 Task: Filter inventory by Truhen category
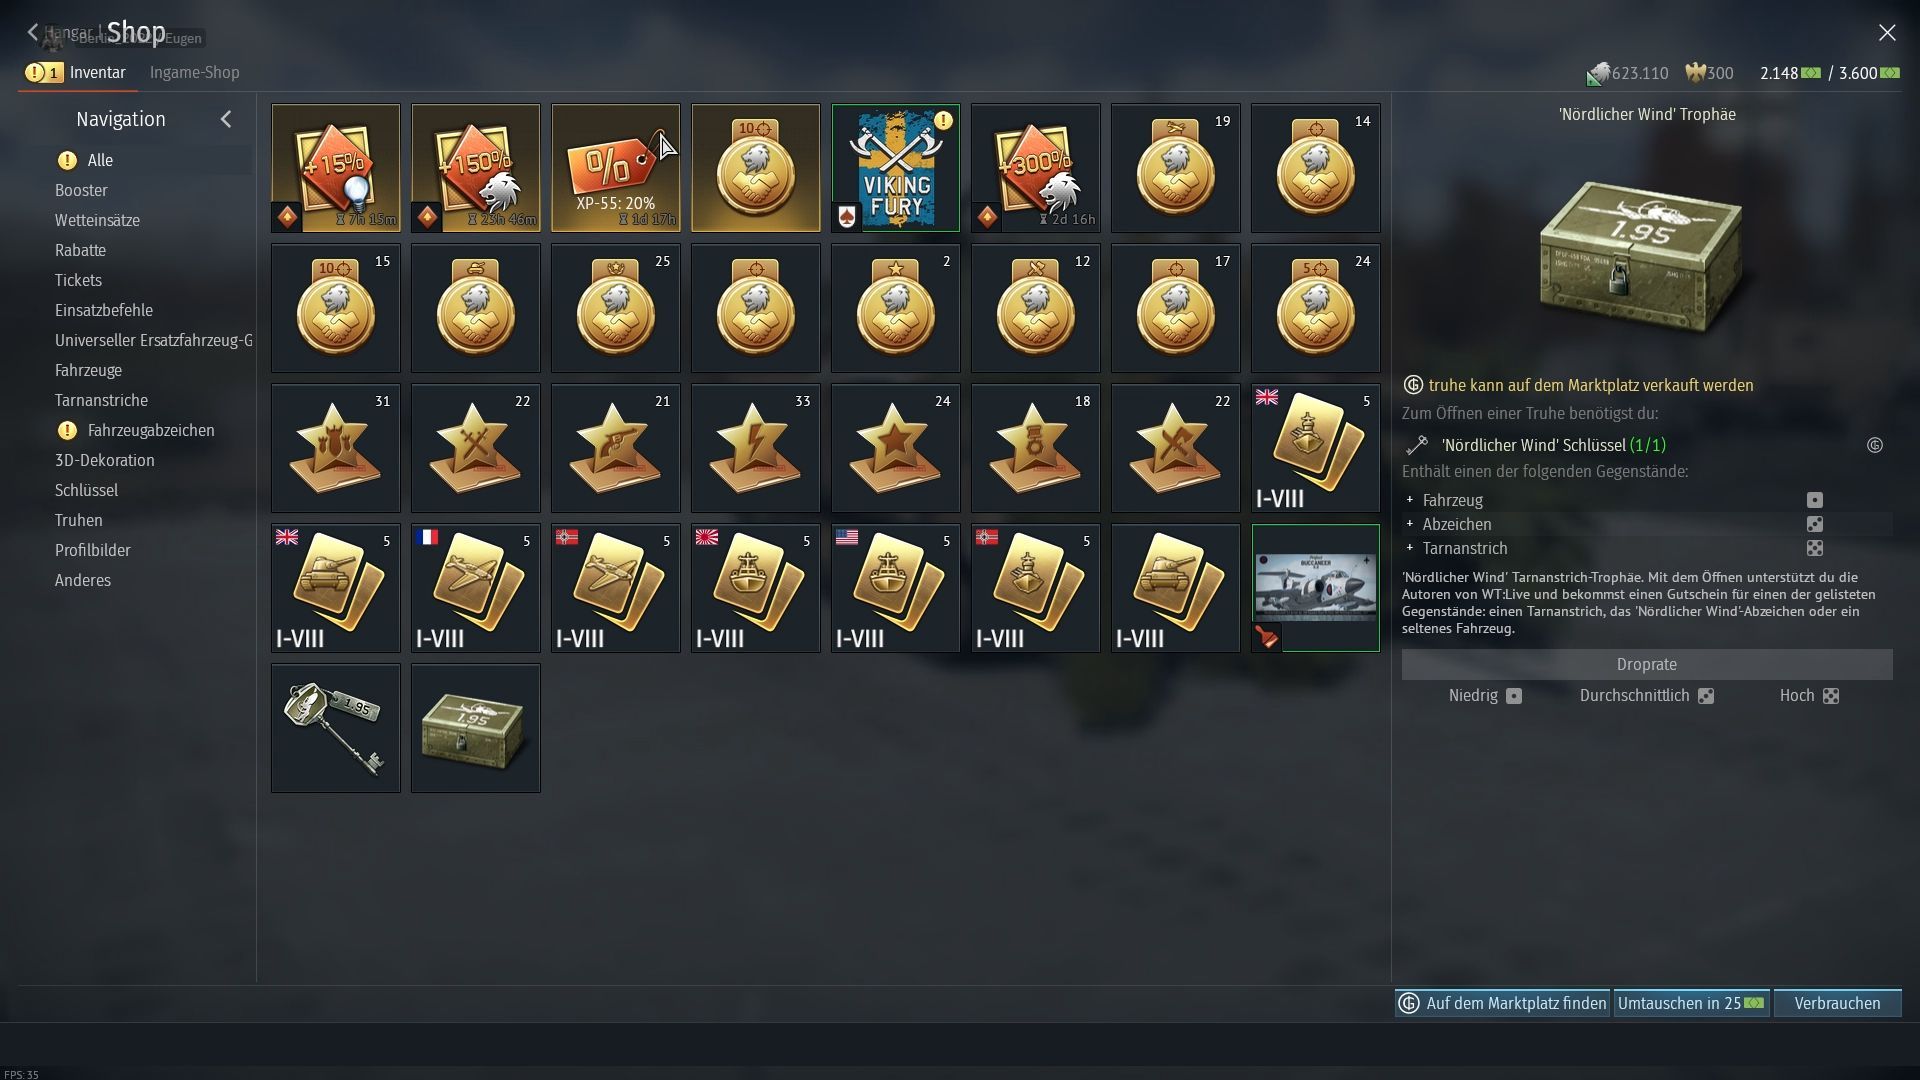[79, 520]
